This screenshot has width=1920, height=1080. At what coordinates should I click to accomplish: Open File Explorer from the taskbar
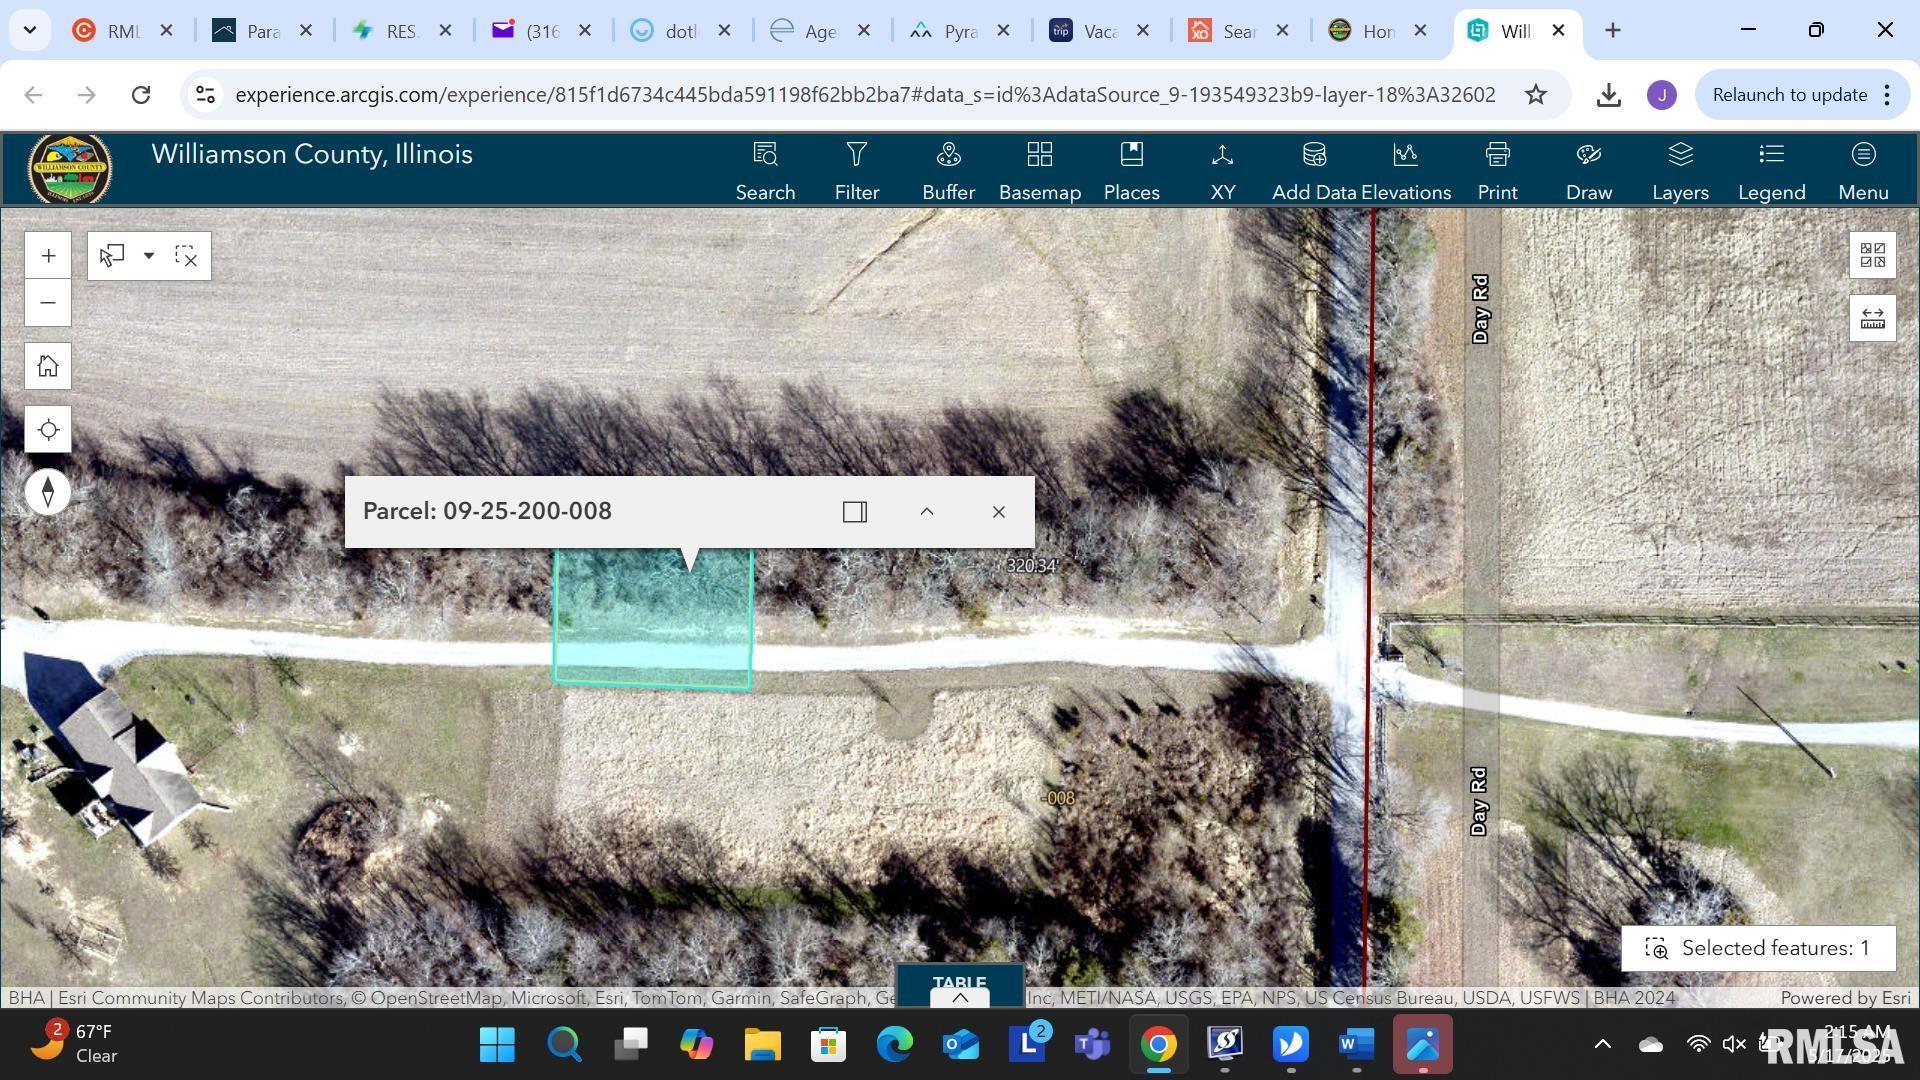pos(761,1044)
